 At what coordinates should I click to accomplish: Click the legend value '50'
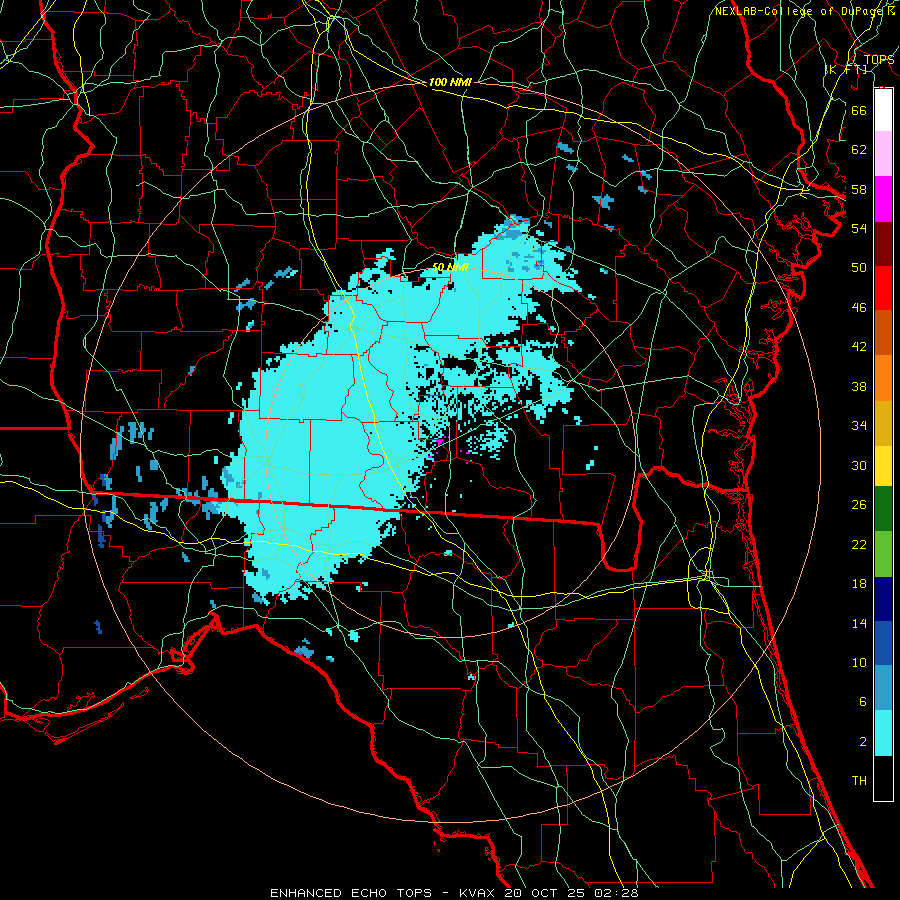pyautogui.click(x=859, y=267)
